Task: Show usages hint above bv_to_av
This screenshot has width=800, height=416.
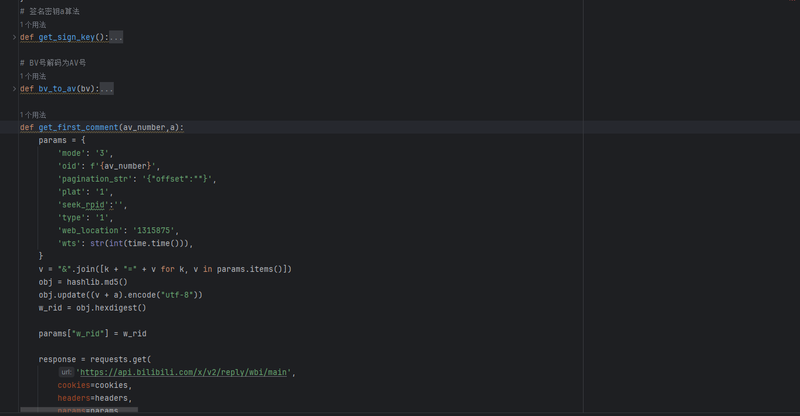Action: (33, 76)
